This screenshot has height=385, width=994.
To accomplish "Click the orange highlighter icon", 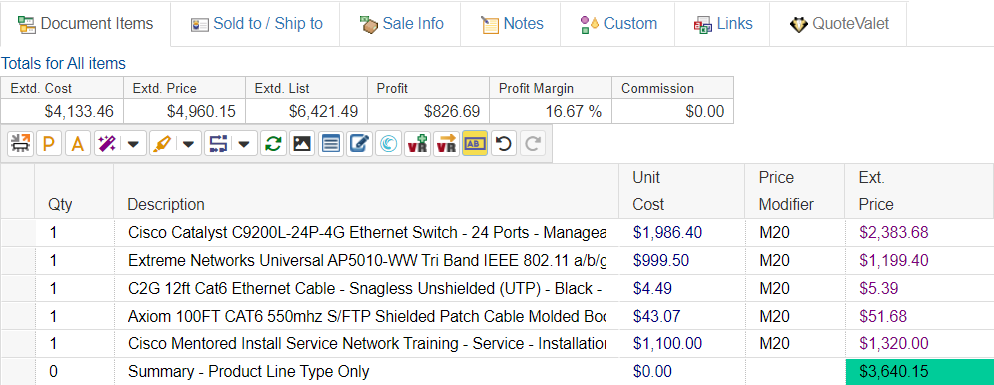I will pyautogui.click(x=161, y=144).
